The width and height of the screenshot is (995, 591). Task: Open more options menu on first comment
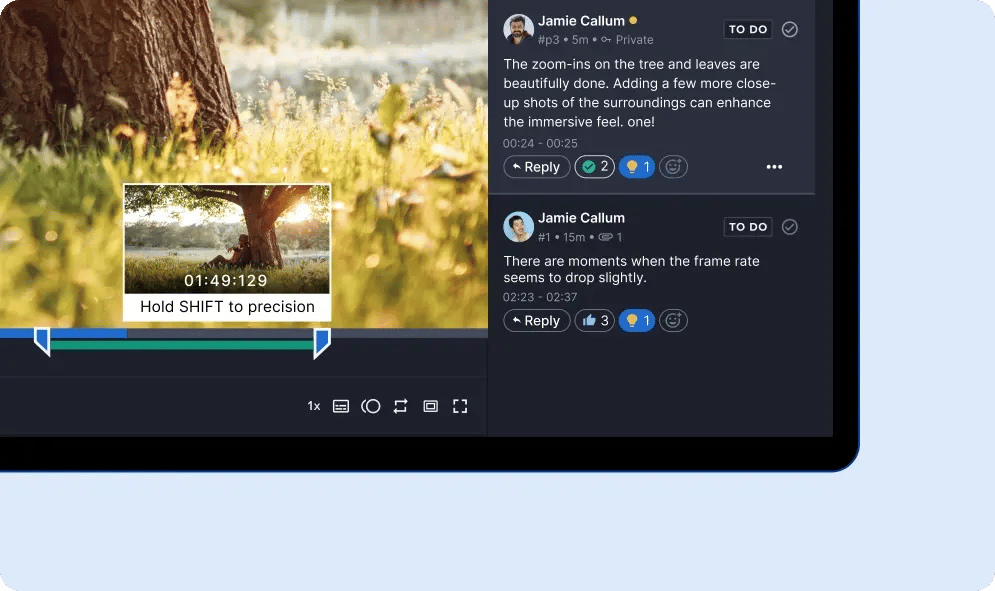pyautogui.click(x=774, y=167)
